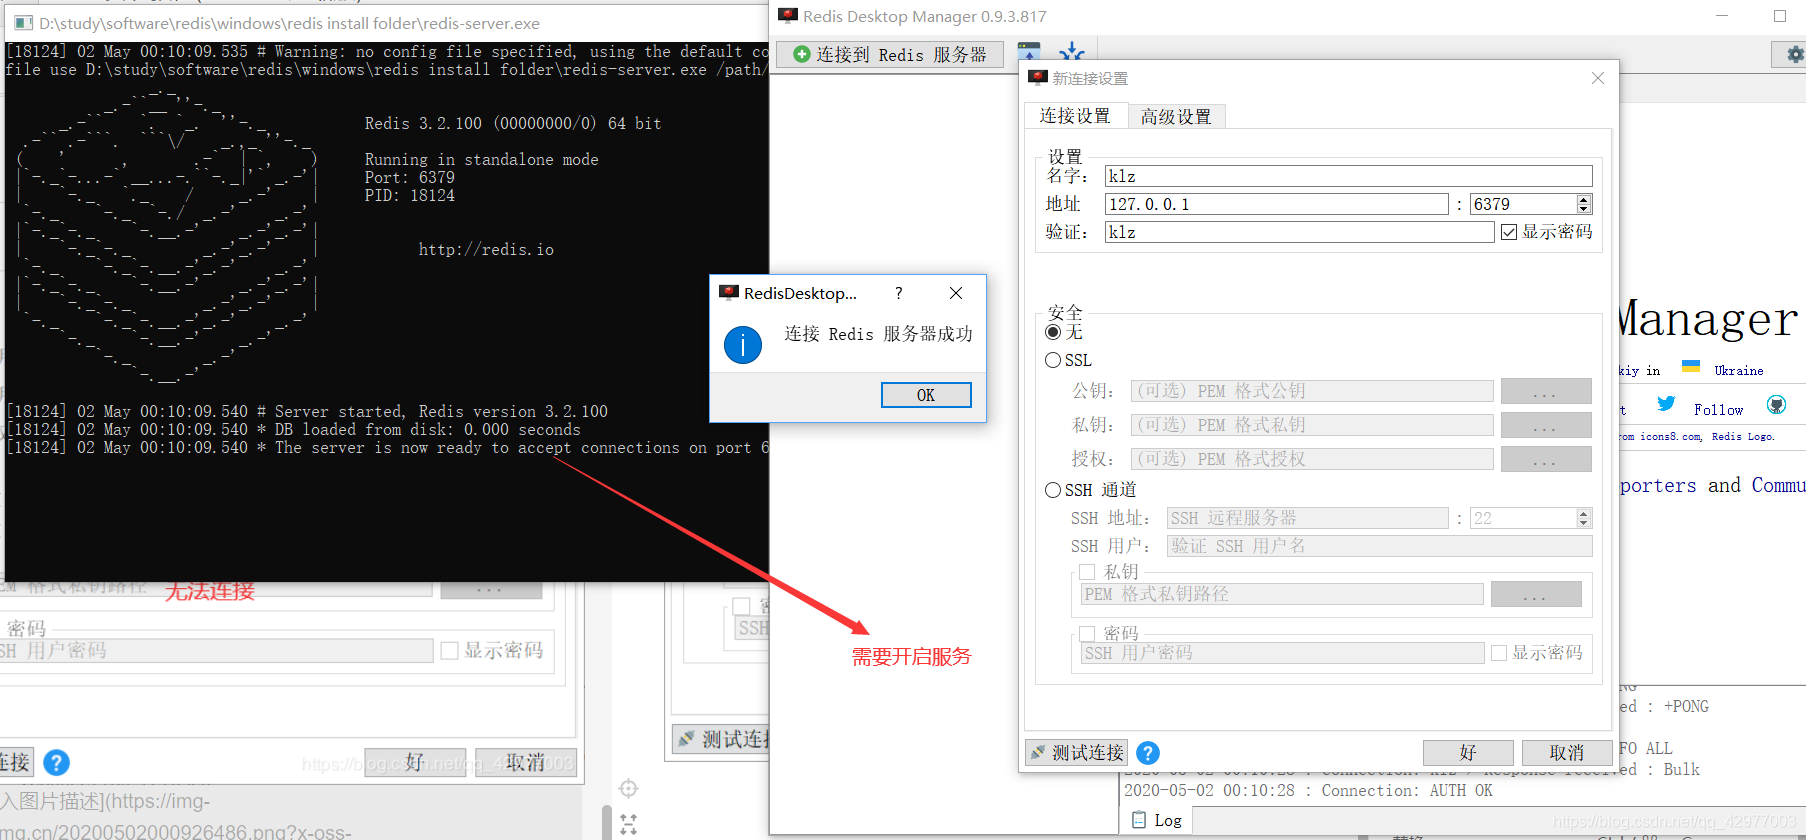Click the SSH 地址 remote server field
Viewport: 1806px width, 840px height.
(x=1308, y=518)
